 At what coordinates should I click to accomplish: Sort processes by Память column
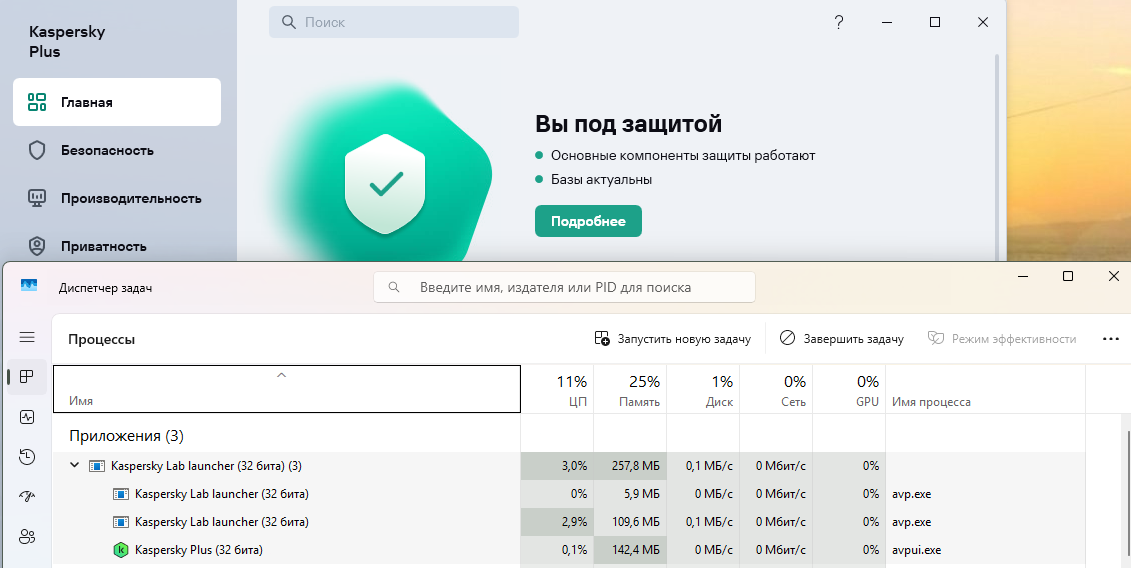pyautogui.click(x=630, y=389)
